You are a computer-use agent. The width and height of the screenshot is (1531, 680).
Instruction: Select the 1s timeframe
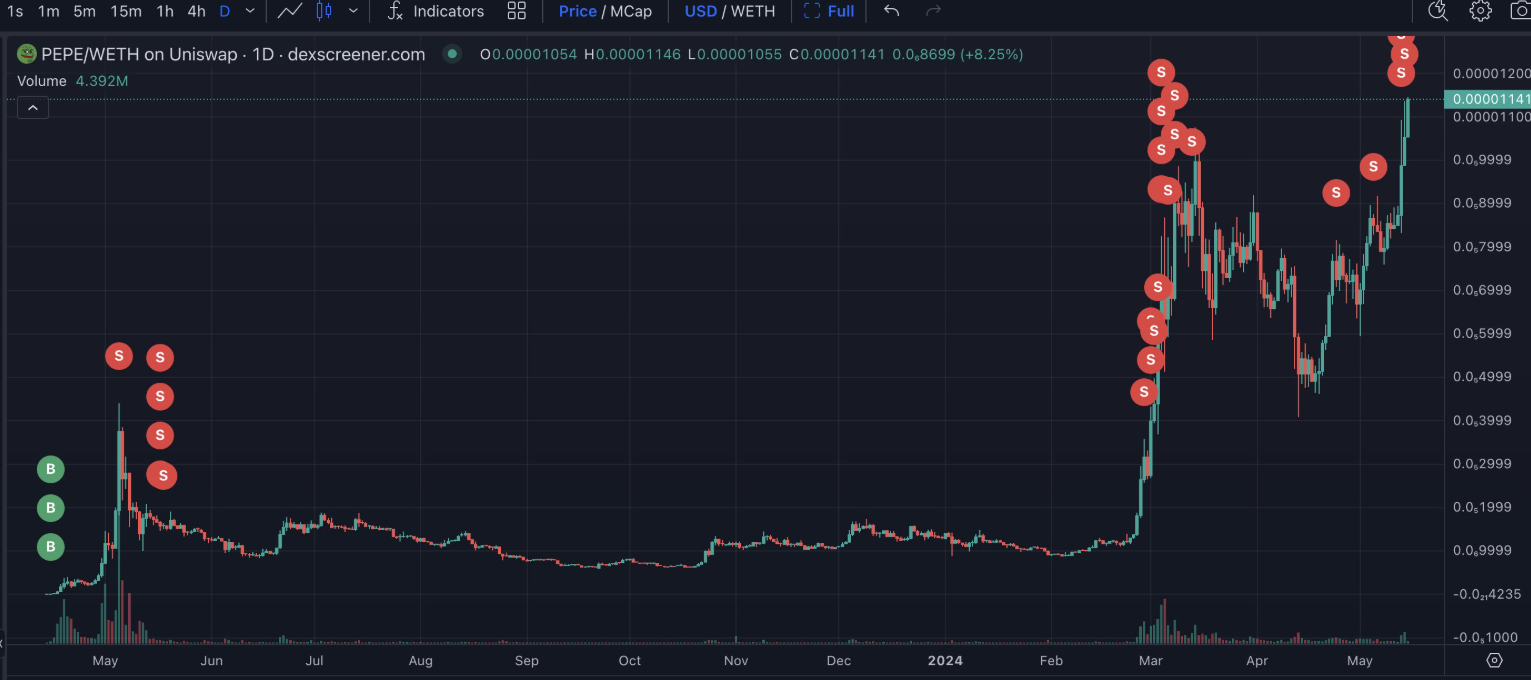[15, 11]
